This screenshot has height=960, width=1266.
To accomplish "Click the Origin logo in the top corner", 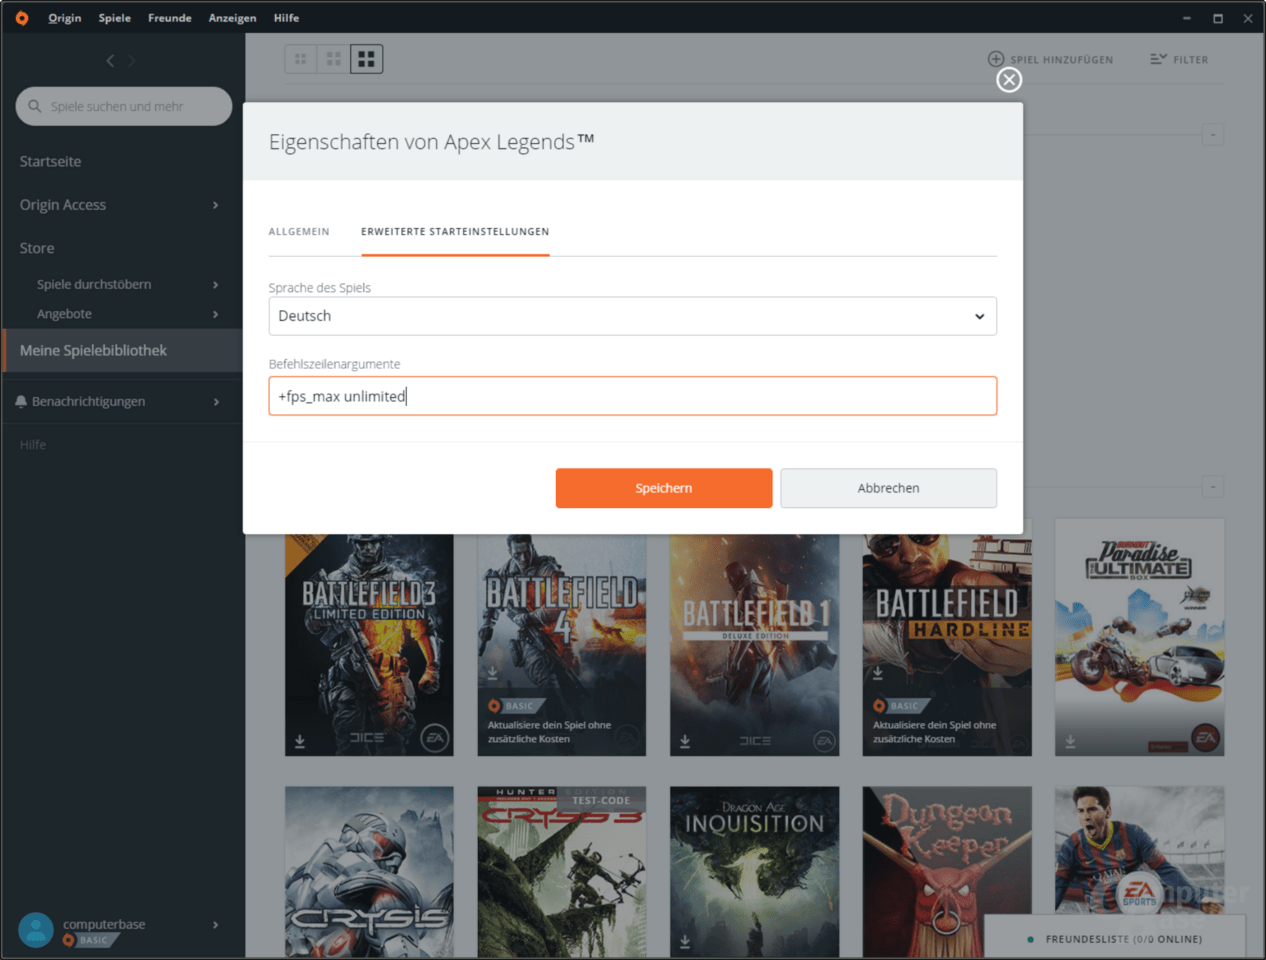I will [x=21, y=17].
